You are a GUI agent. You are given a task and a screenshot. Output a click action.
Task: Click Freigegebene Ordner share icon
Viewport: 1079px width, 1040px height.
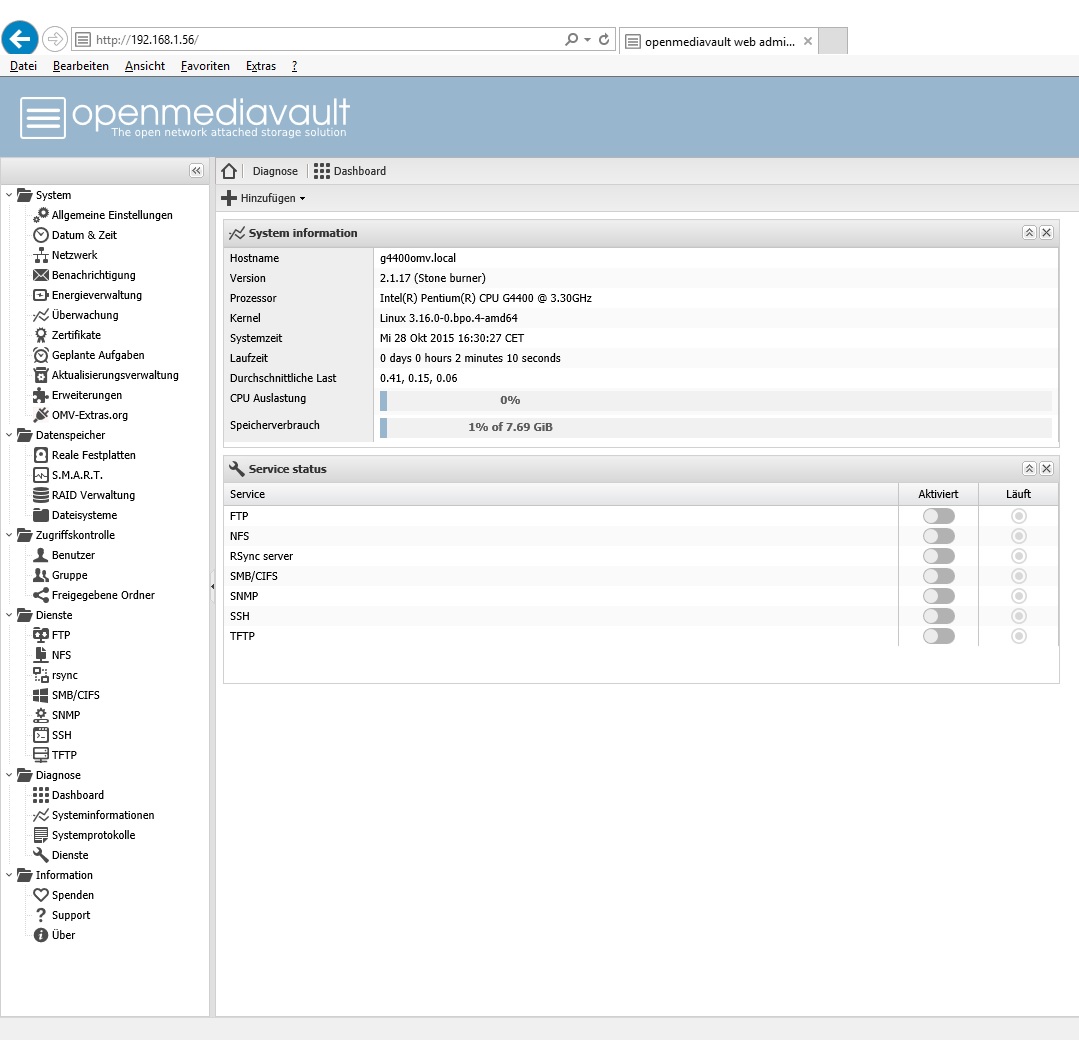(41, 595)
